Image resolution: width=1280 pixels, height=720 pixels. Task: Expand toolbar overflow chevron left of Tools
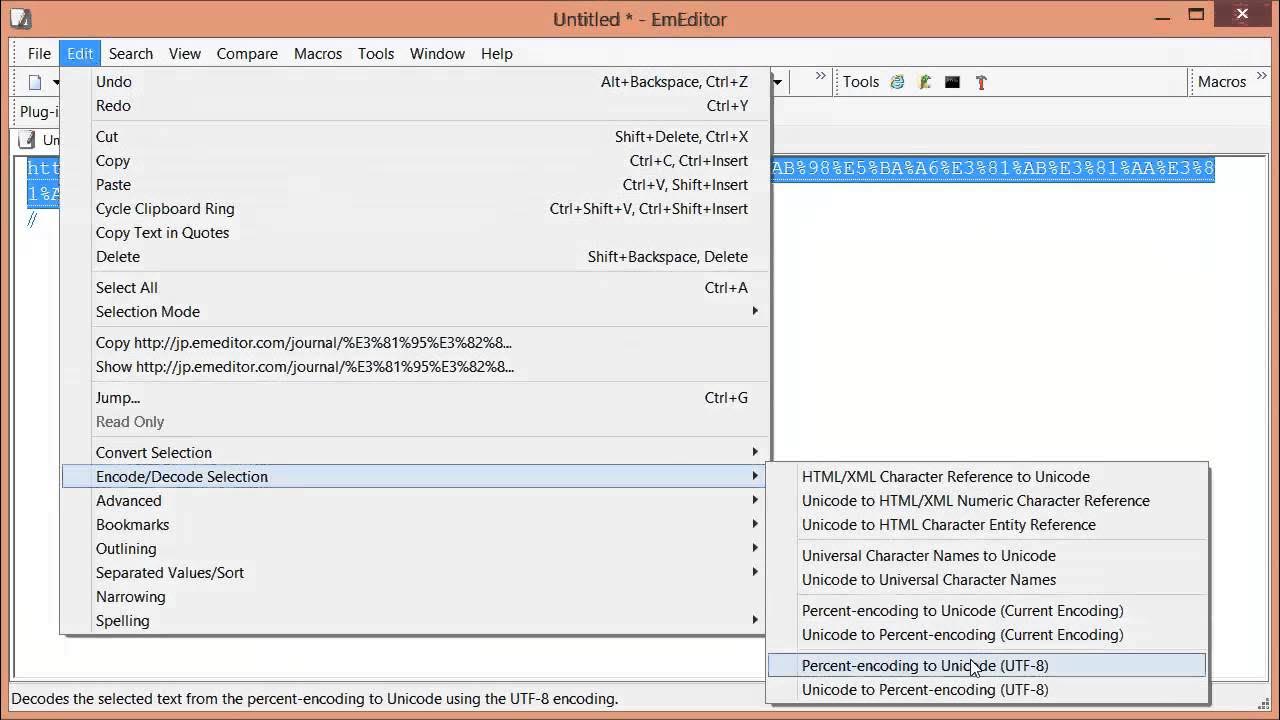point(821,76)
